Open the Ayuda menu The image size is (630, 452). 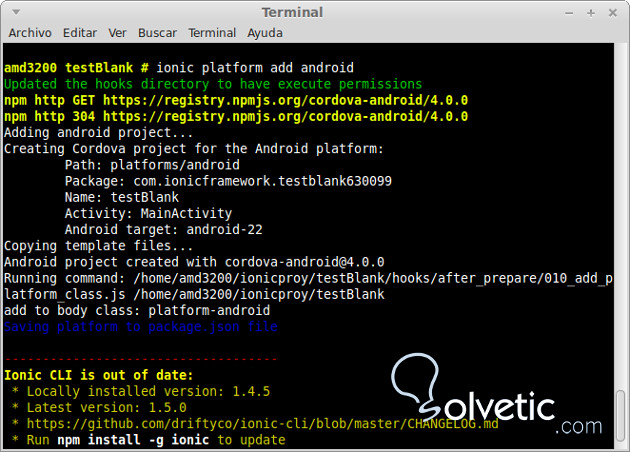click(x=265, y=33)
